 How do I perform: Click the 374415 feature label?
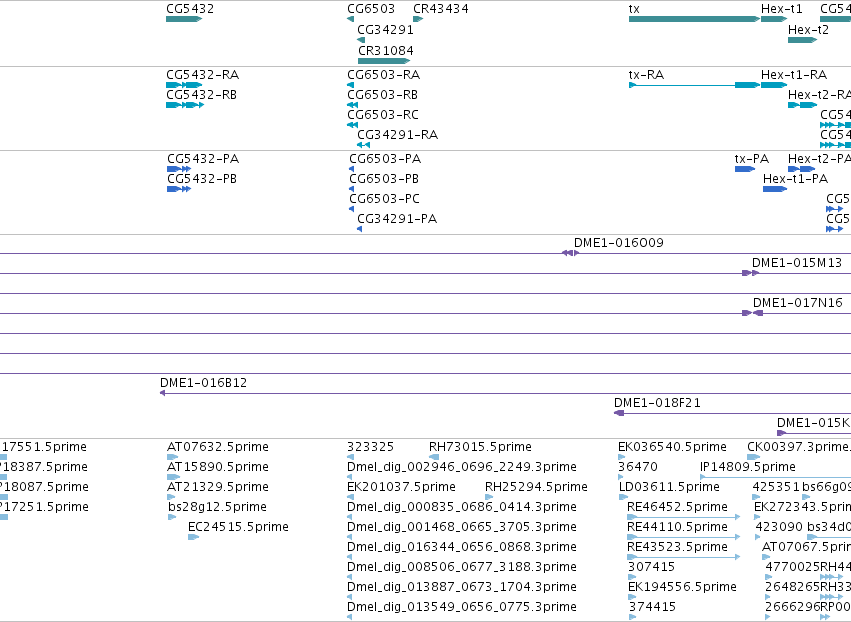pyautogui.click(x=652, y=607)
